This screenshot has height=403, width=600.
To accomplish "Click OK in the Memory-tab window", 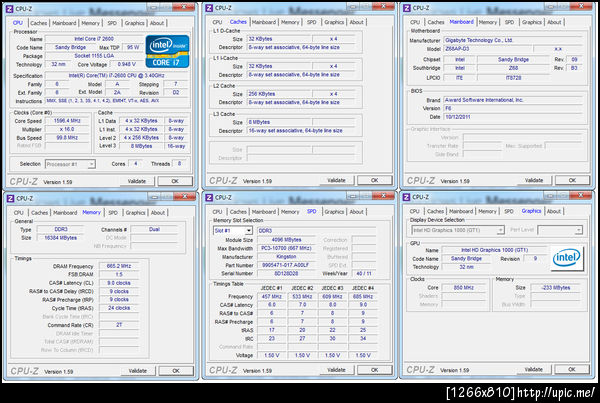I will click(x=176, y=371).
